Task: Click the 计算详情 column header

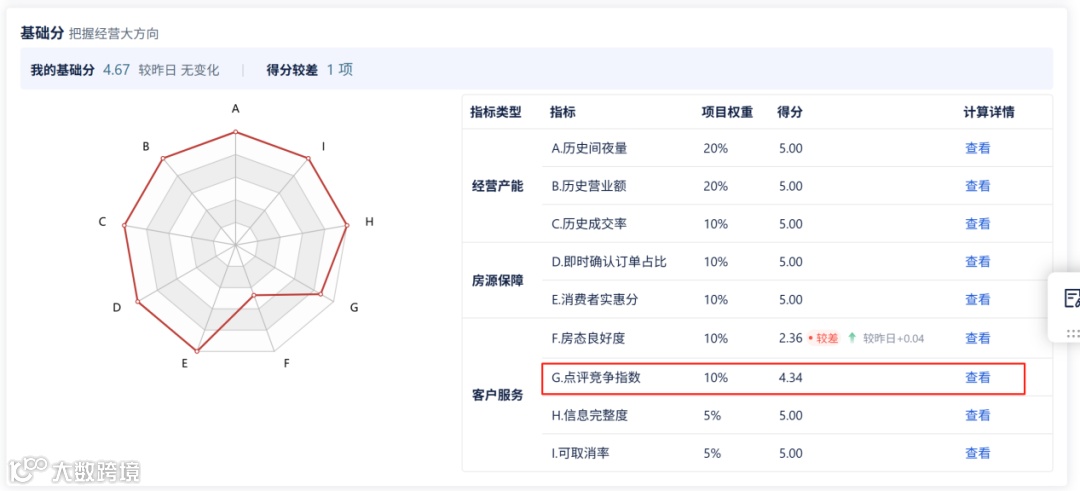Action: click(988, 112)
